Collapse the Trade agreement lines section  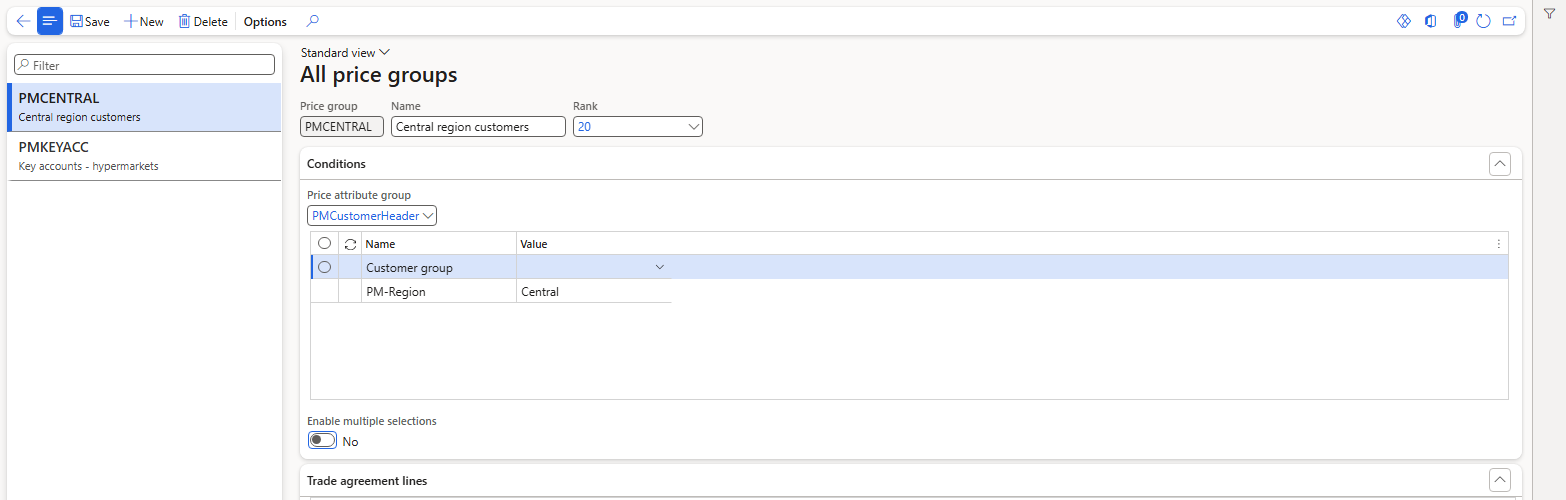tap(1499, 480)
